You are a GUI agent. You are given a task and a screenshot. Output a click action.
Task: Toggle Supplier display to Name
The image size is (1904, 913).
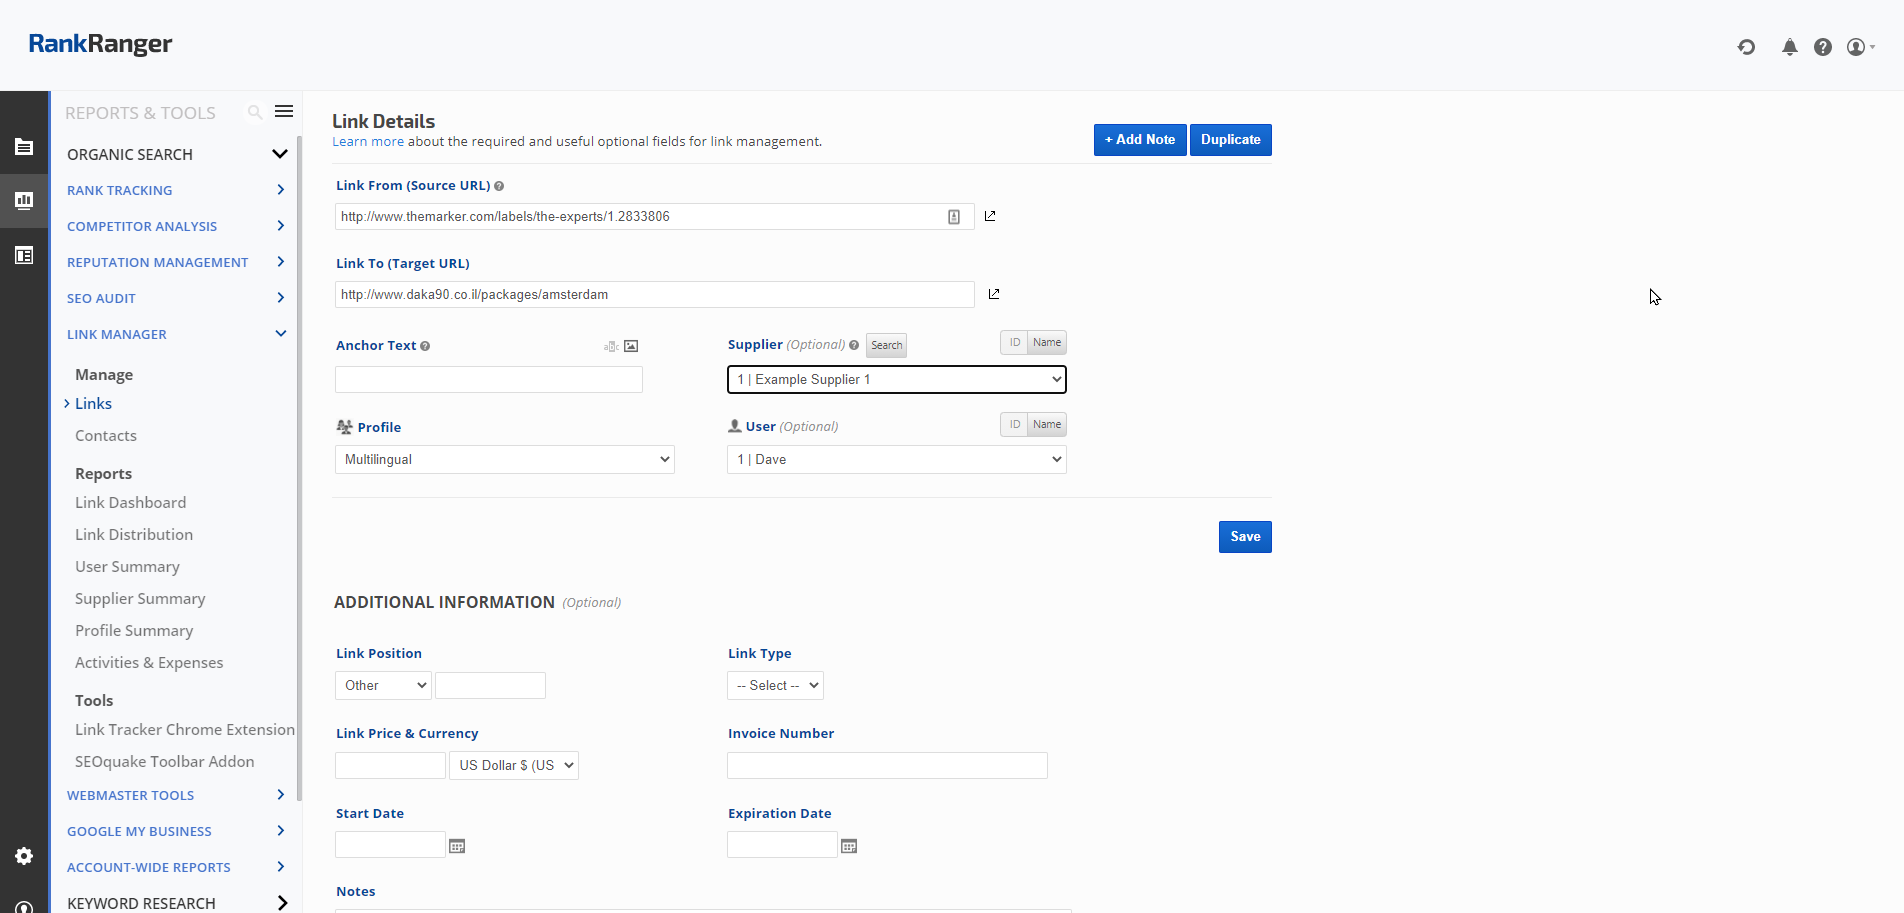pyautogui.click(x=1047, y=343)
